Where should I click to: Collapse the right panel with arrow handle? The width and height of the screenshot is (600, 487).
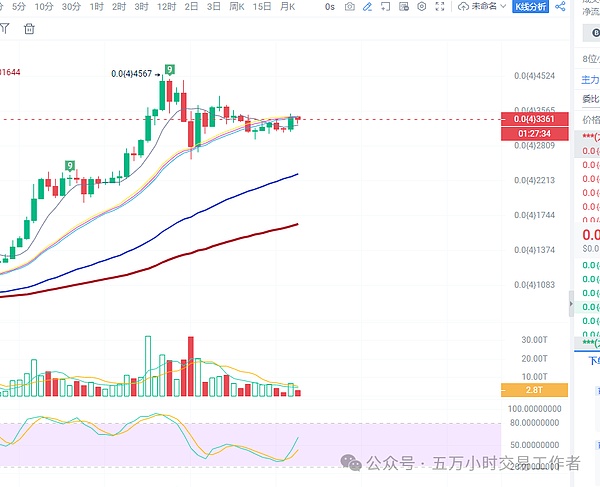pyautogui.click(x=572, y=299)
